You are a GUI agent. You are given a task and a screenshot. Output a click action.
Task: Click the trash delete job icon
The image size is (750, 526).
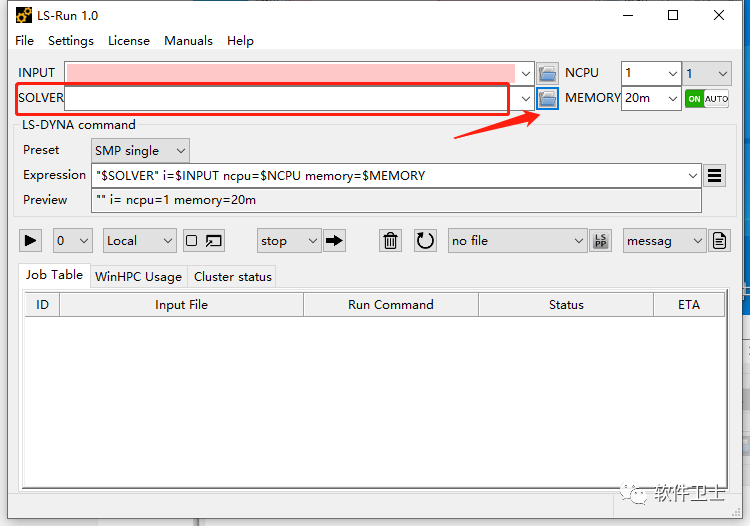coord(390,241)
